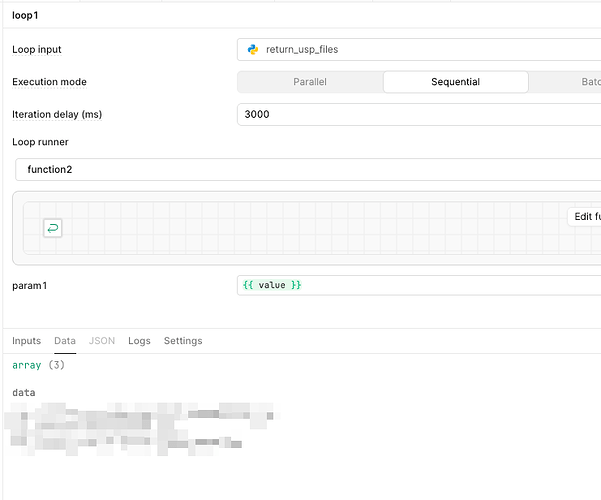
Task: Click the data label in results
Action: [x=23, y=392]
